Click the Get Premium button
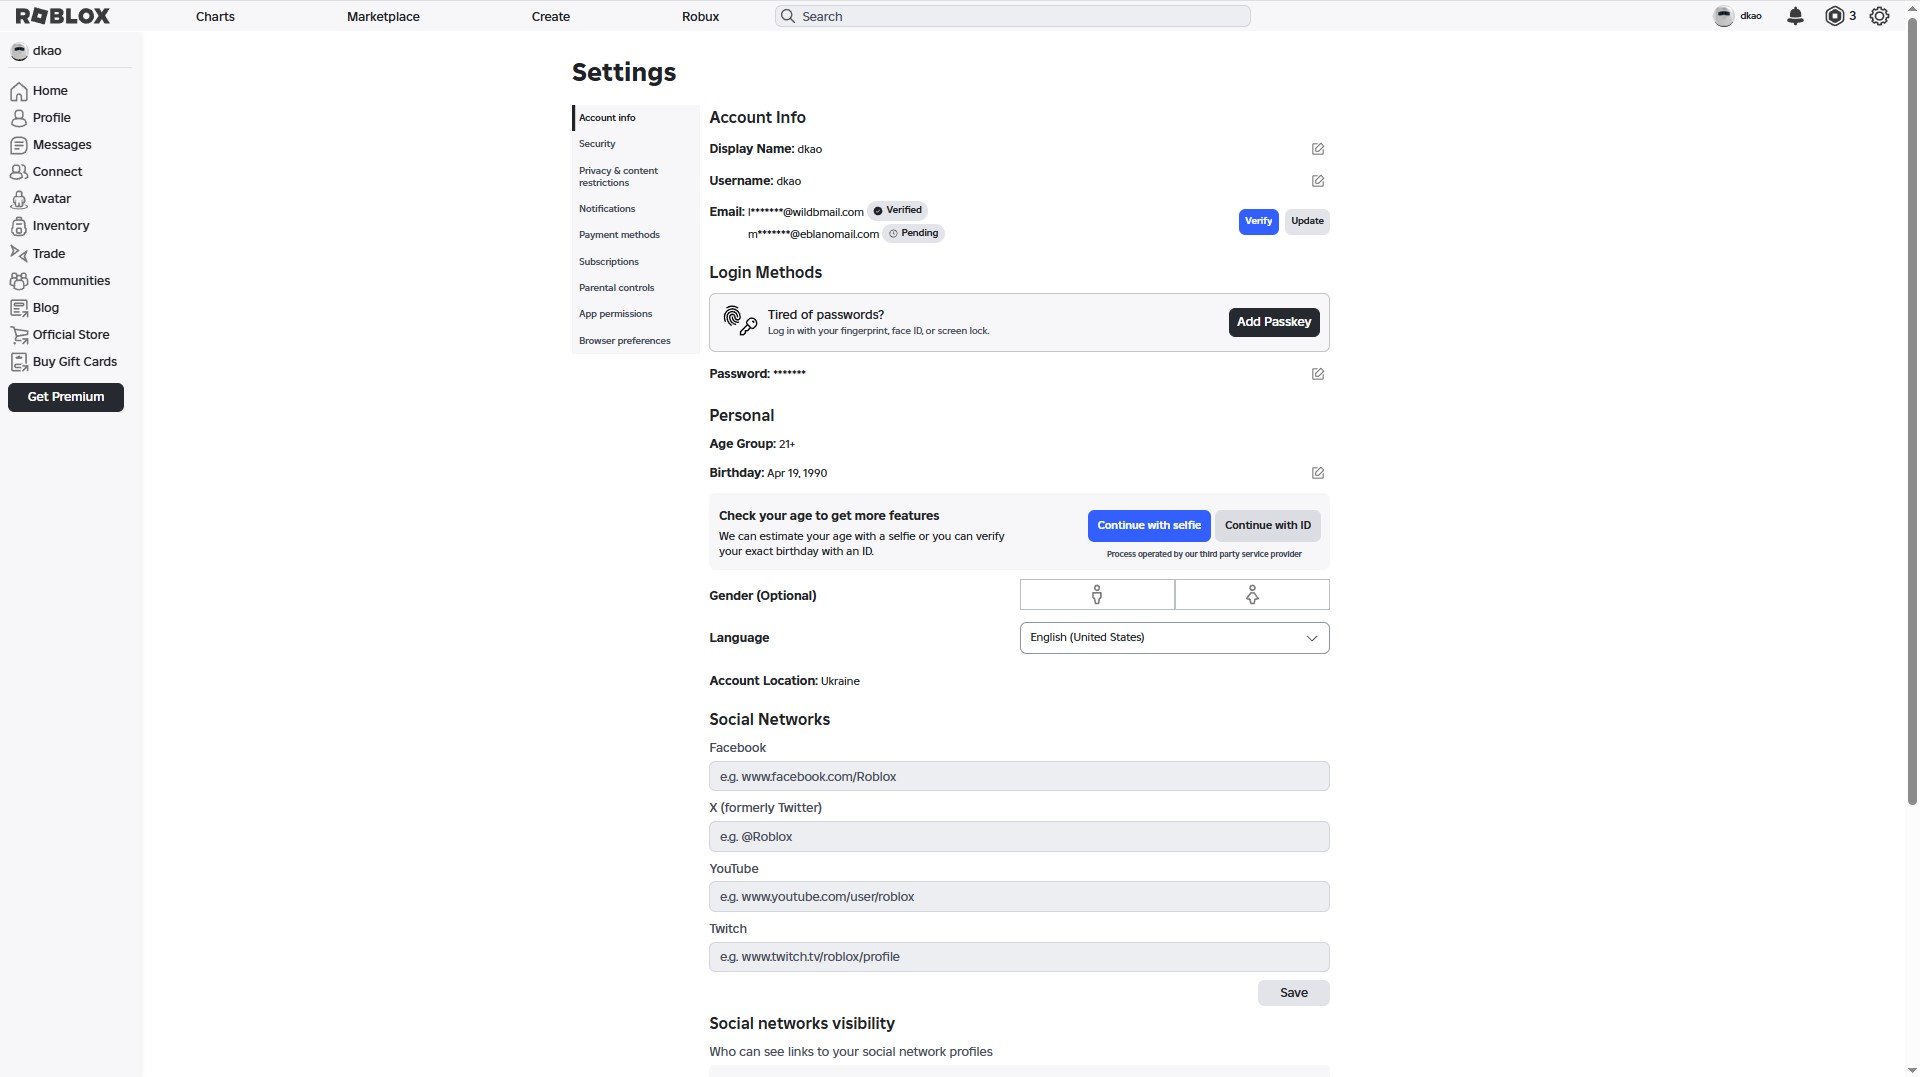Image resolution: width=1920 pixels, height=1077 pixels. pos(66,397)
